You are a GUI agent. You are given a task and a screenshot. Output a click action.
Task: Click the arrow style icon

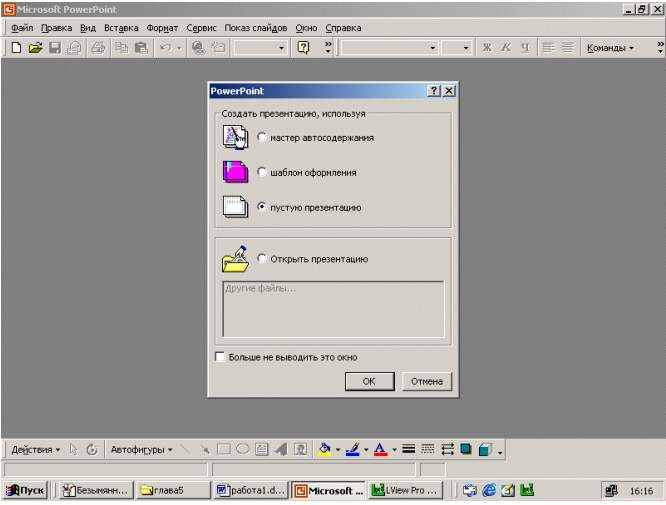tap(447, 449)
